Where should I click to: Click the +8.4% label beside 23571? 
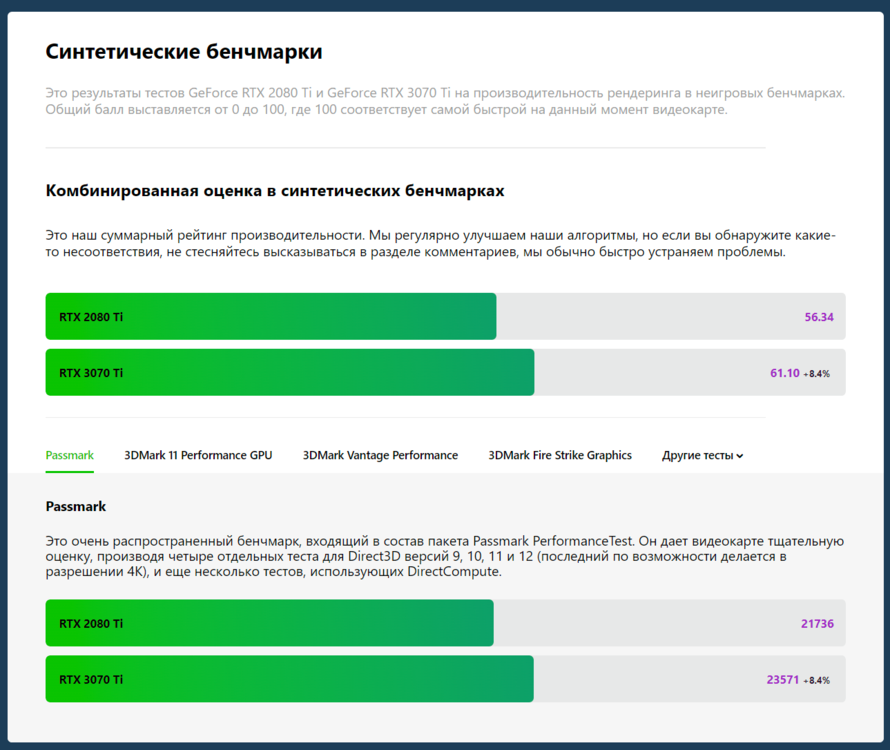point(817,680)
